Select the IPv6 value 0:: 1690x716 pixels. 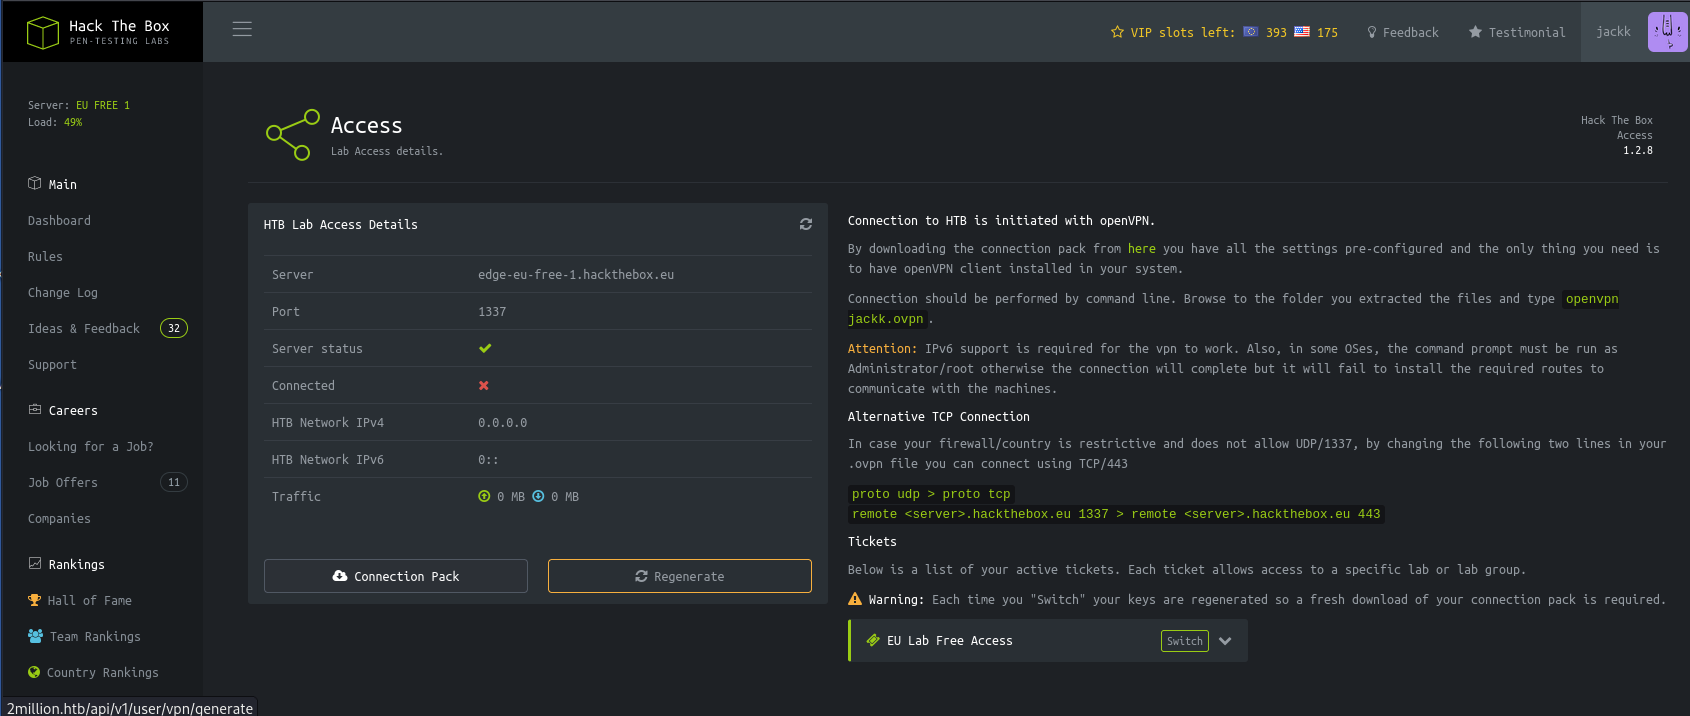point(488,460)
